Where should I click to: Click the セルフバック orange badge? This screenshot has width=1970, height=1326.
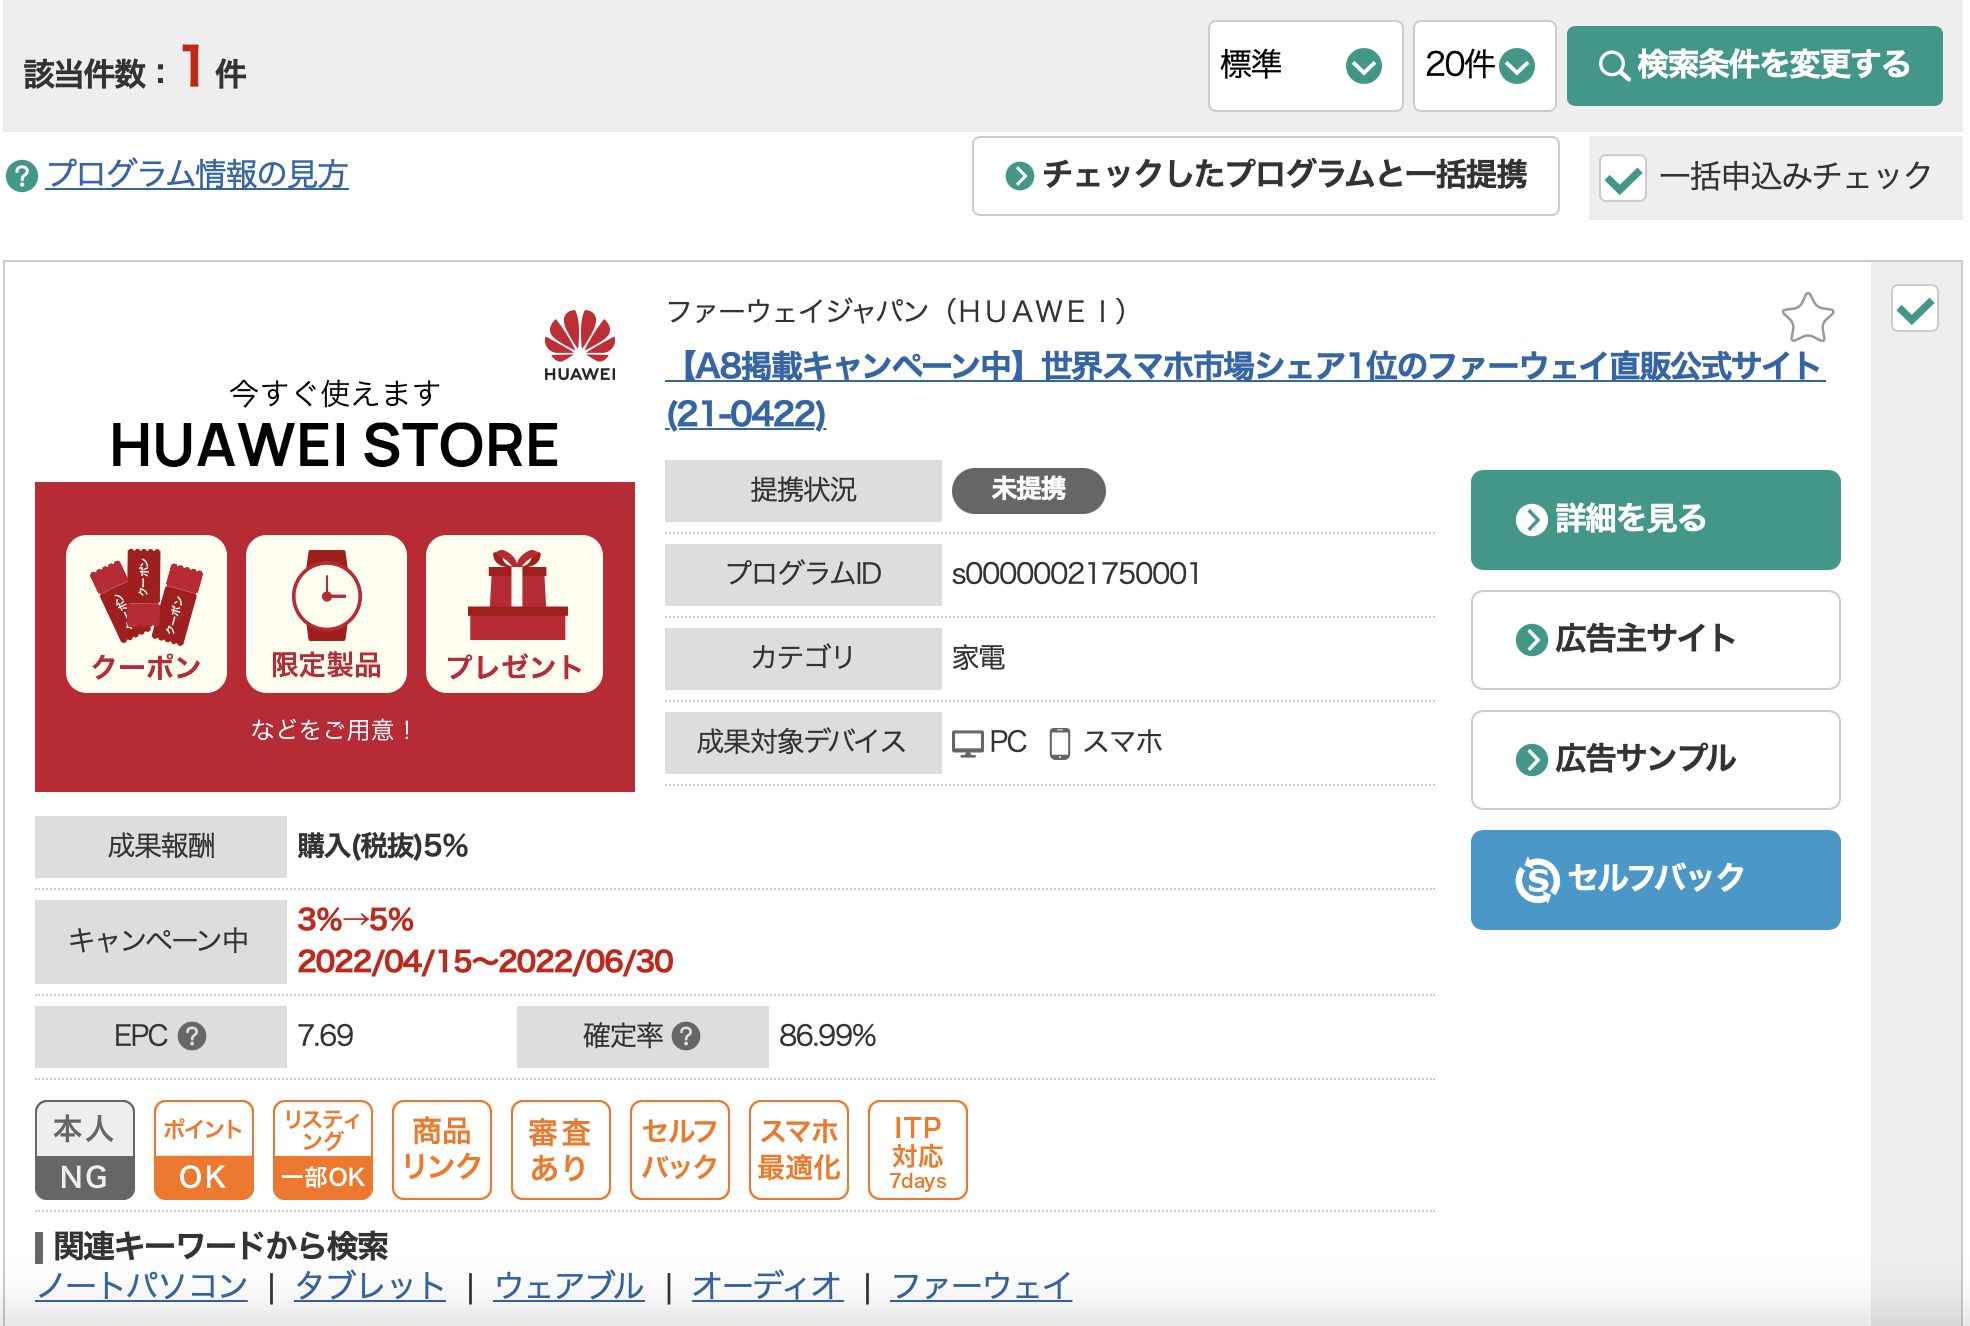[x=680, y=1150]
